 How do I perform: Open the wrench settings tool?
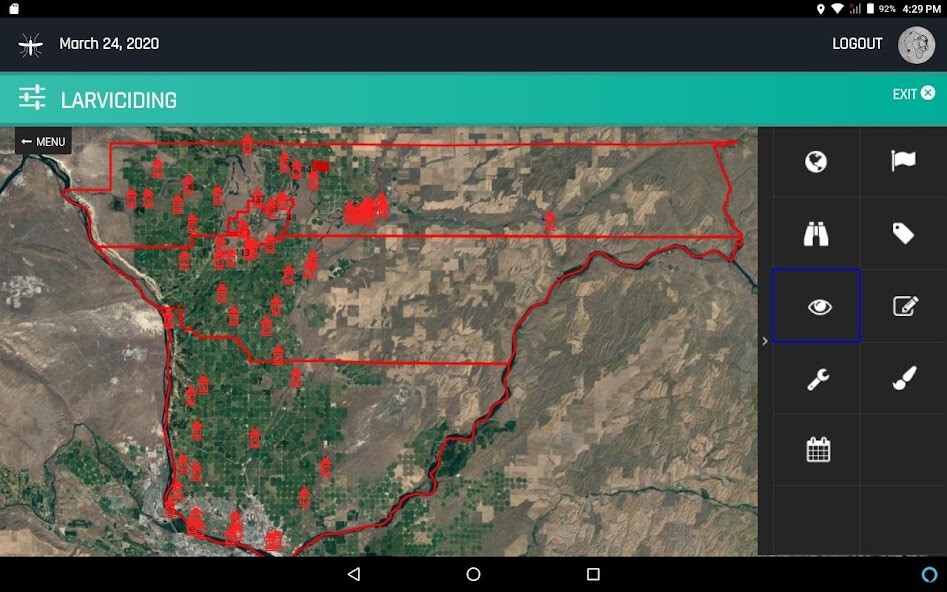pos(815,379)
